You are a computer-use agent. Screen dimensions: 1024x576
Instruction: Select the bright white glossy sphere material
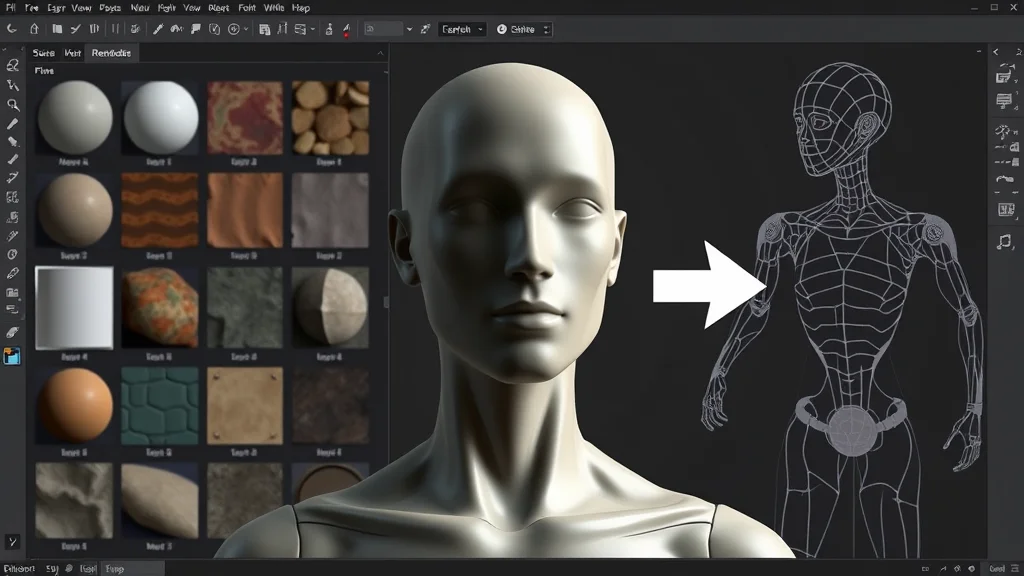[x=160, y=118]
